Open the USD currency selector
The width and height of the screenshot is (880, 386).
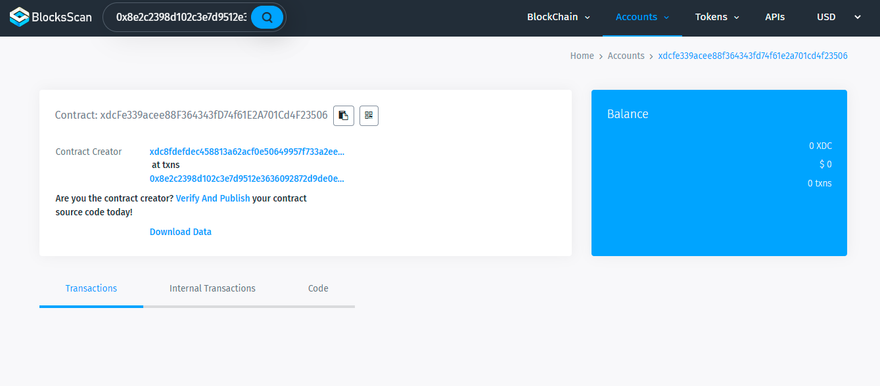click(x=838, y=17)
